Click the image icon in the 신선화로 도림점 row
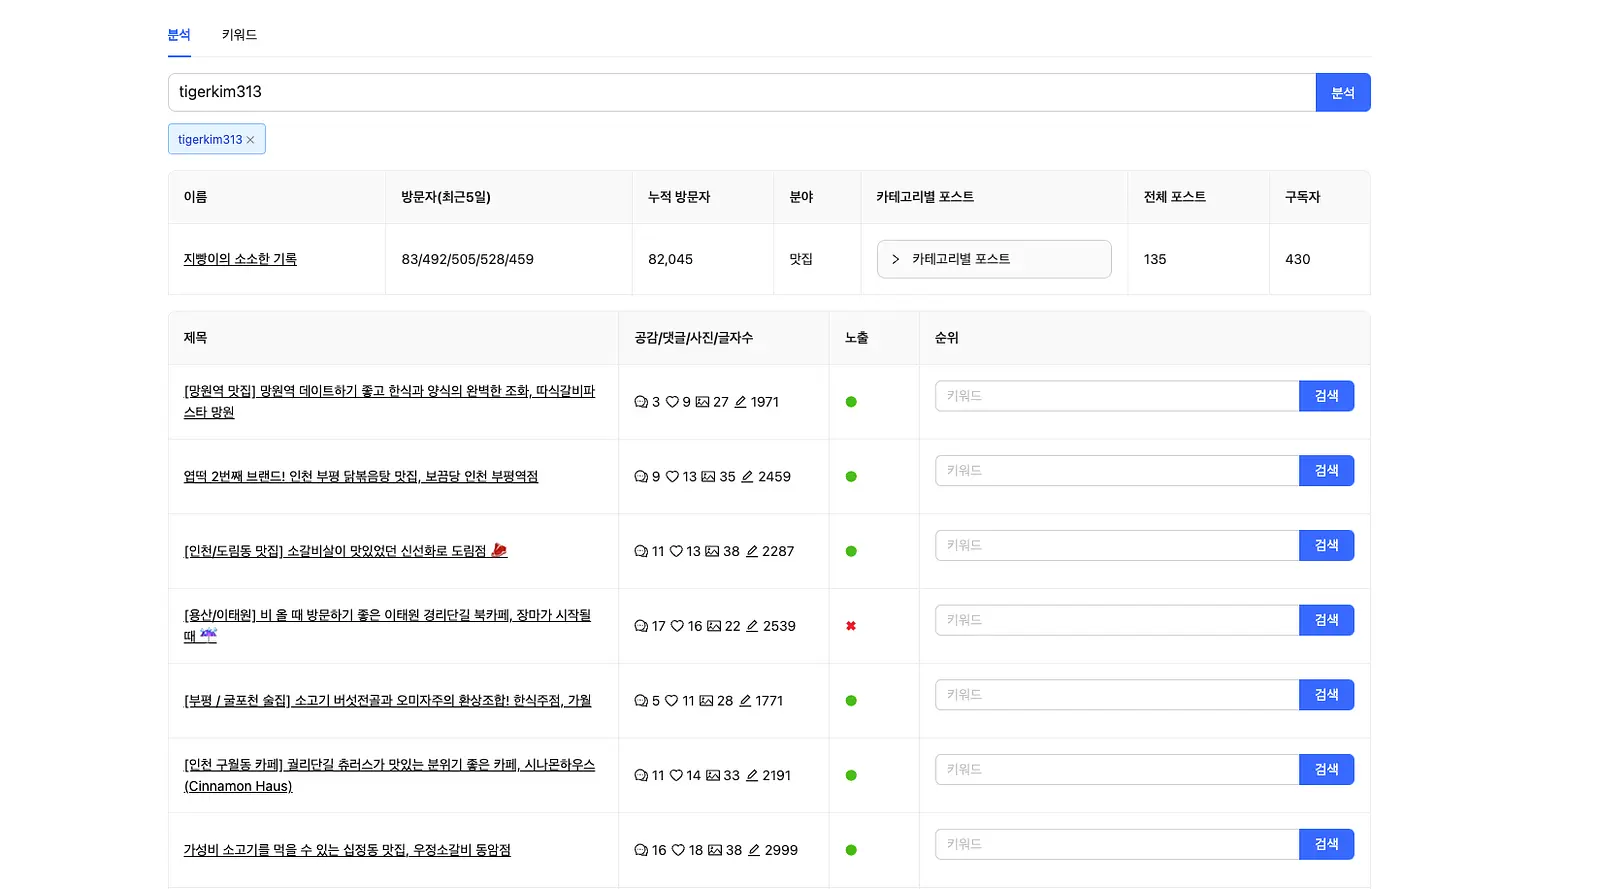The image size is (1600, 889). (x=712, y=551)
